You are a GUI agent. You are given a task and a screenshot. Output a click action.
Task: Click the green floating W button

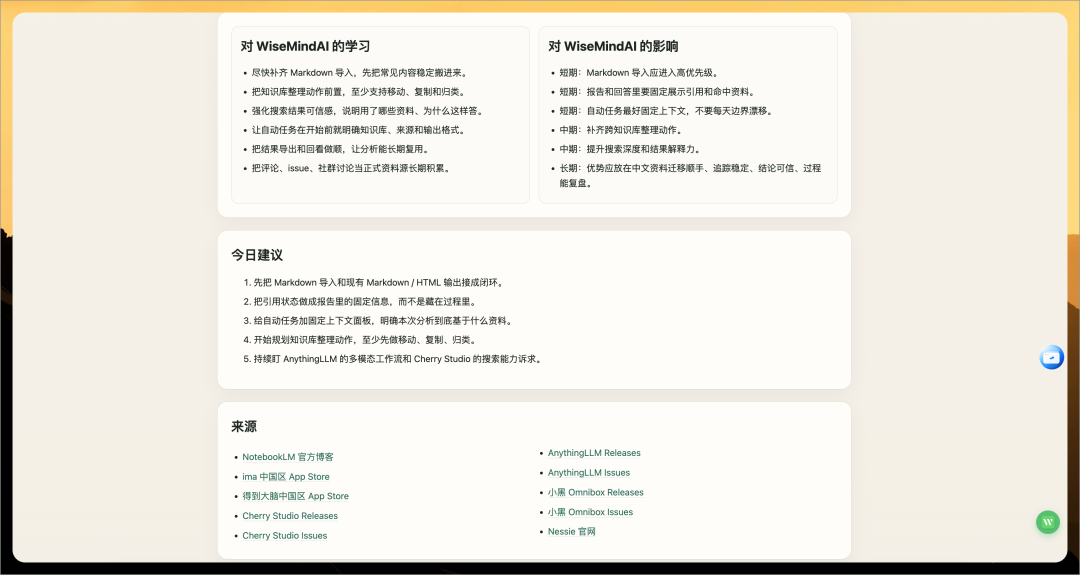[1048, 522]
